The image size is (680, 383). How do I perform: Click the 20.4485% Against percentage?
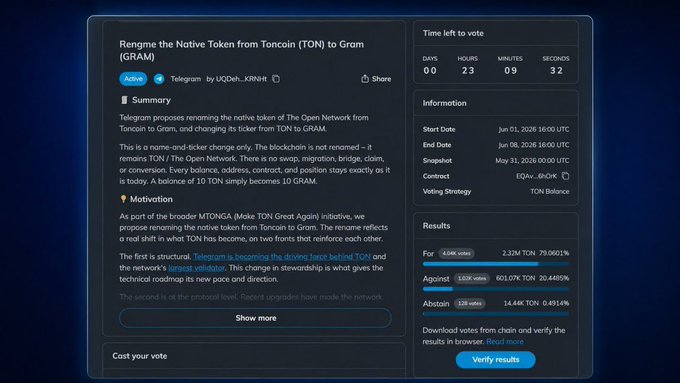click(554, 278)
